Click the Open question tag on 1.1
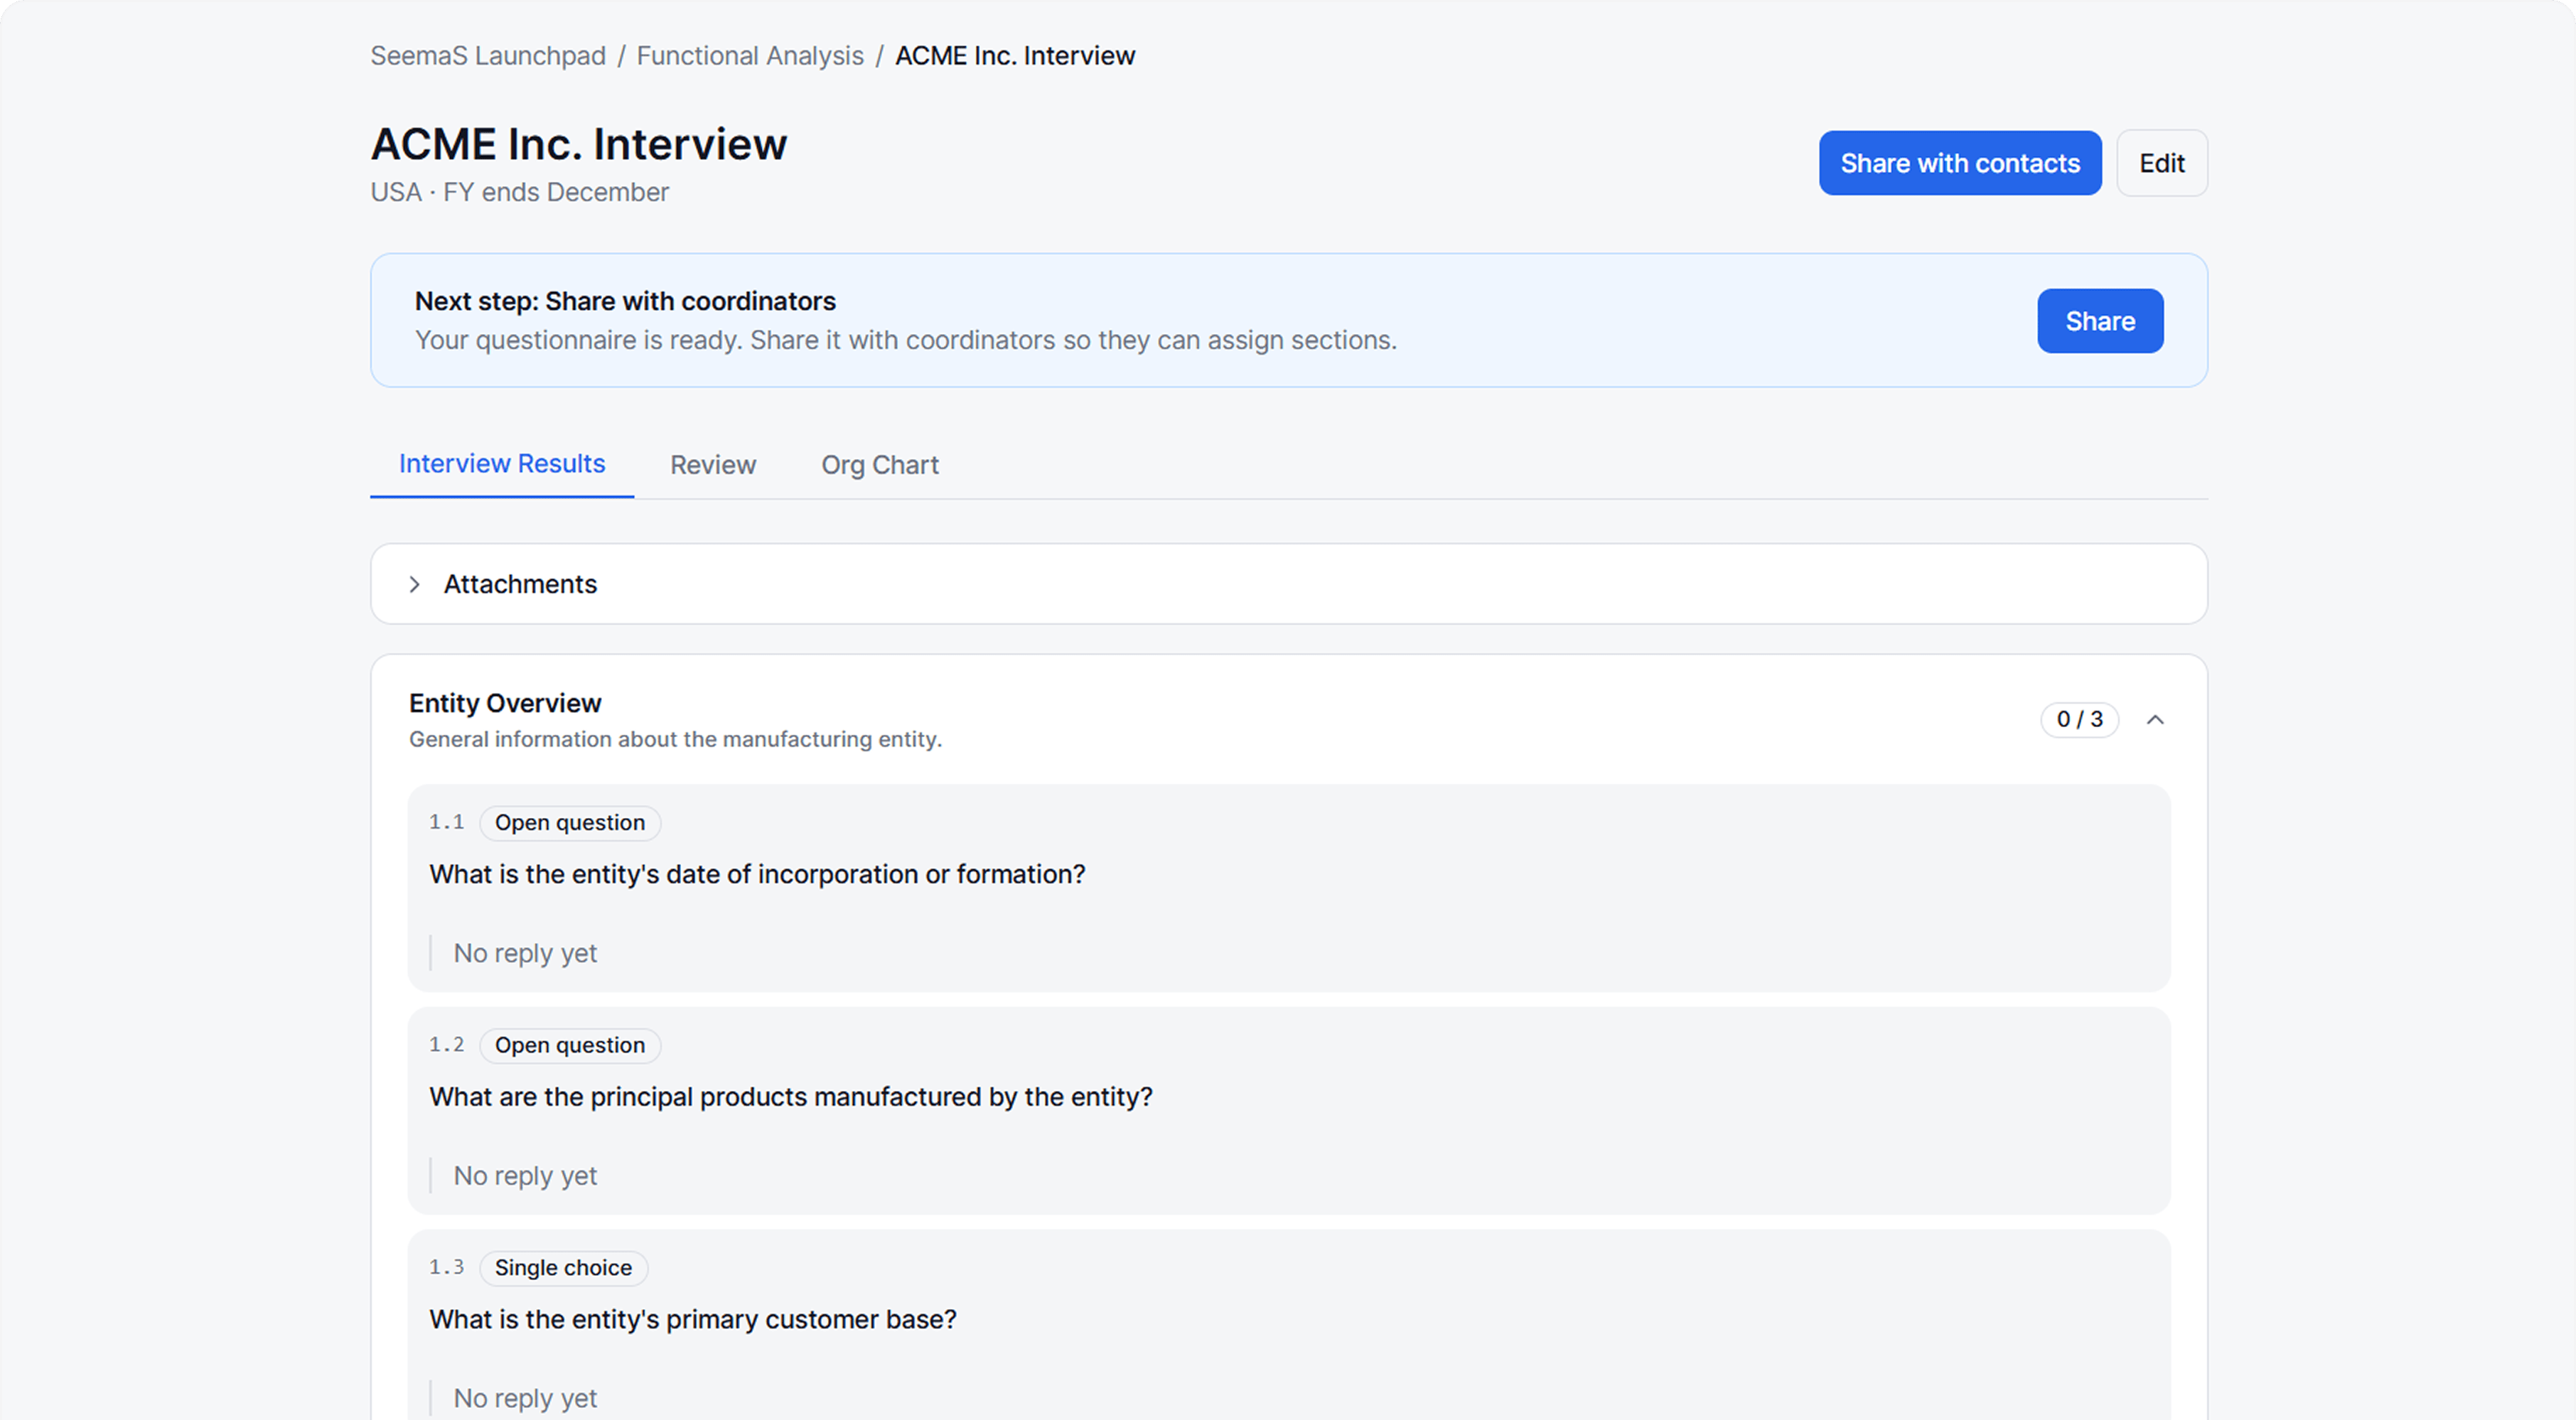This screenshot has width=2576, height=1420. click(570, 823)
